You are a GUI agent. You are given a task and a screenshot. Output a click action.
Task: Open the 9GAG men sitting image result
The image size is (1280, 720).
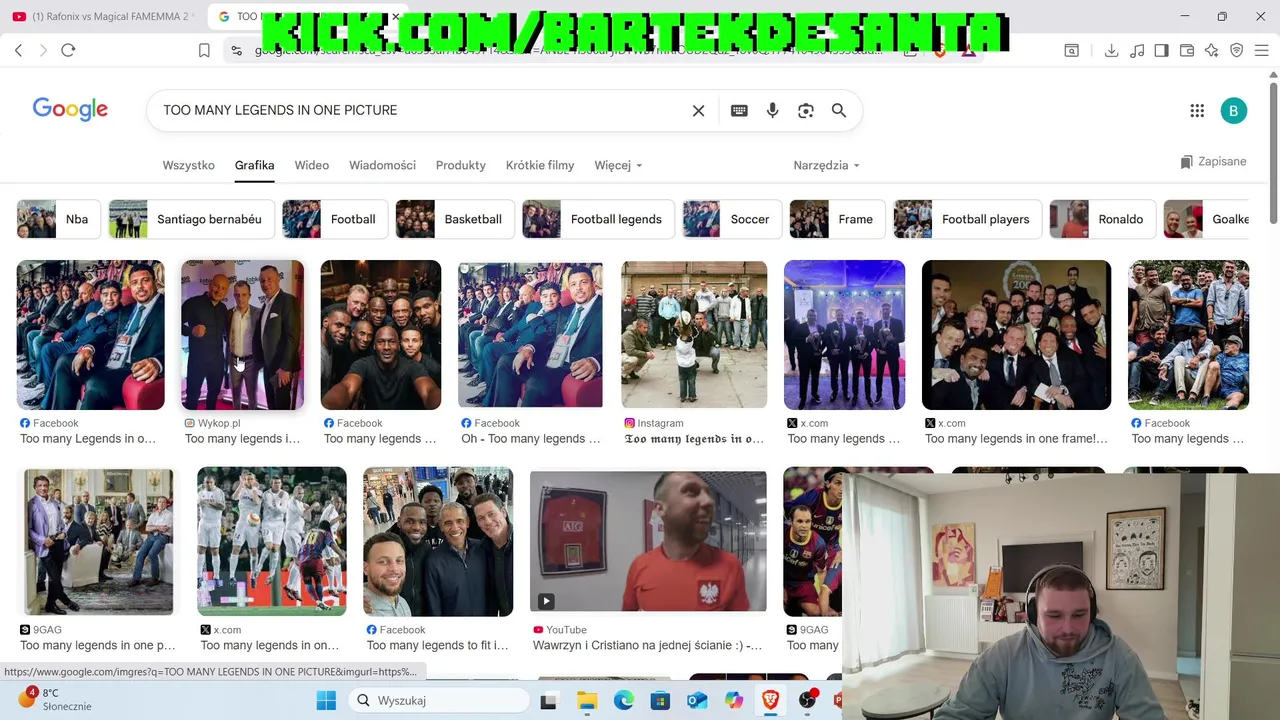[x=98, y=542]
